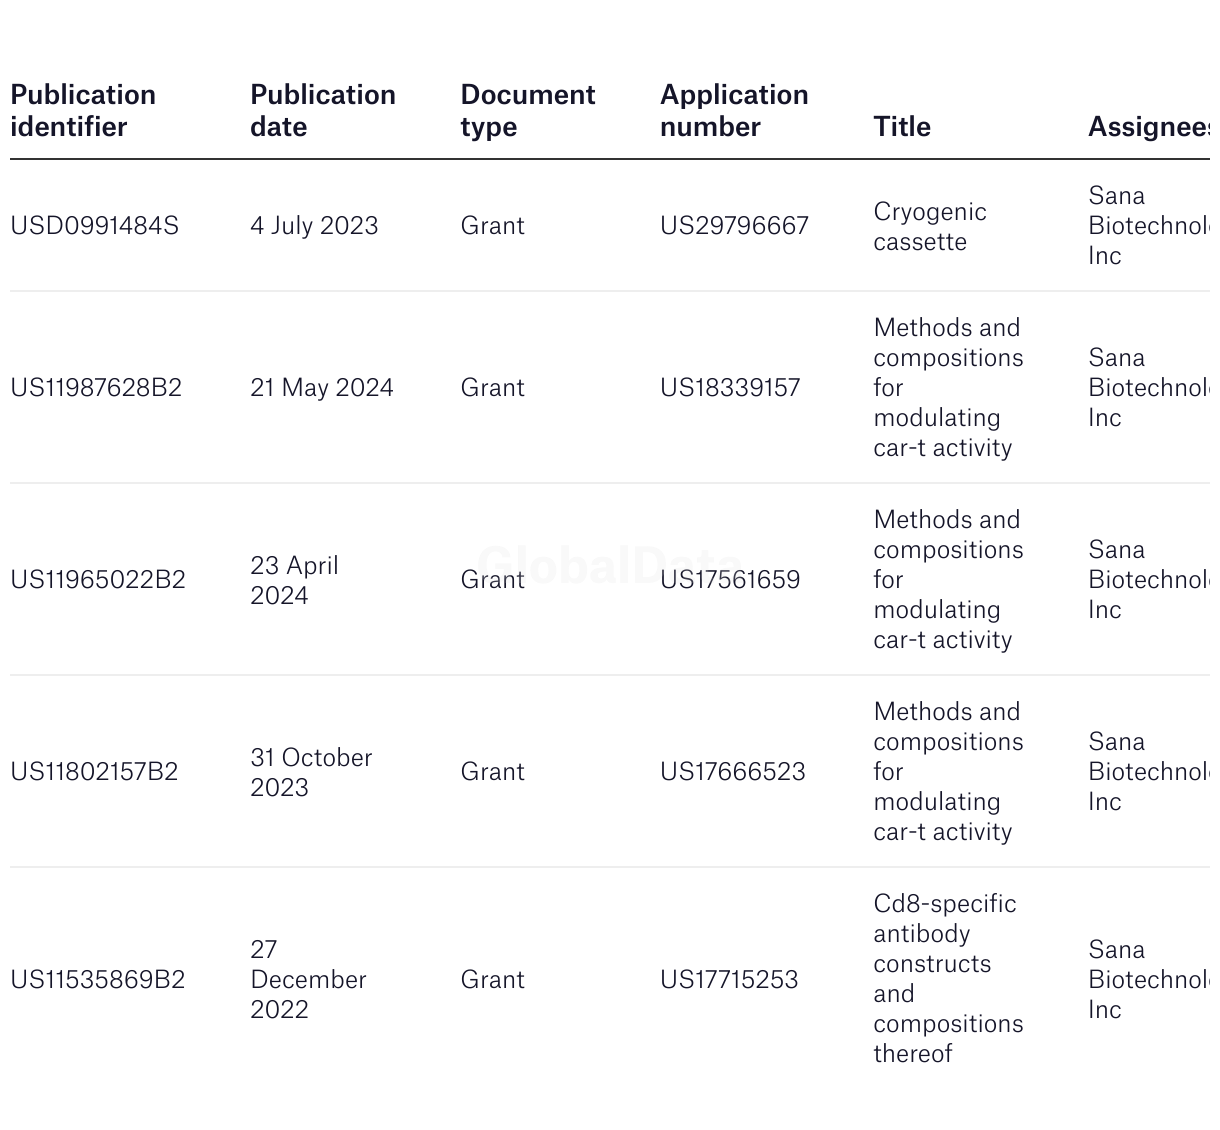Click the Title column header
Screen dimensions: 1220x1130
(901, 126)
